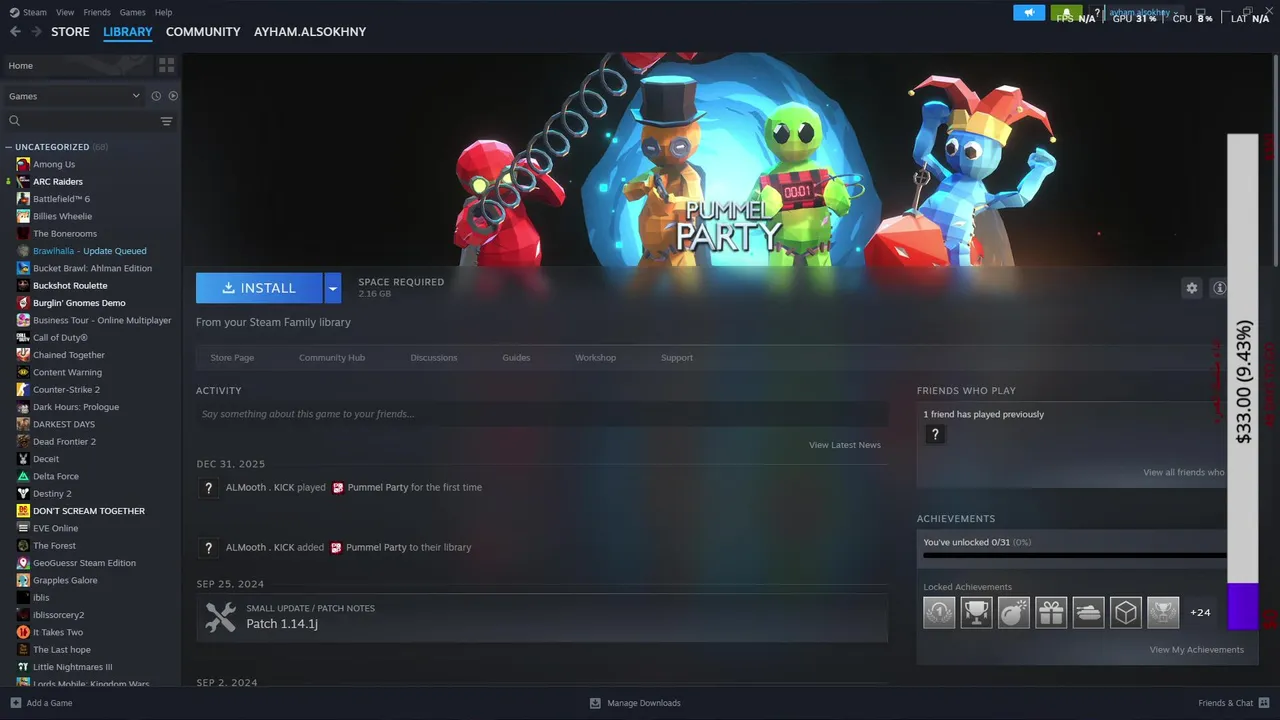This screenshot has width=1280, height=720.
Task: Click the friend avatar under Friends Who Play
Action: pos(935,434)
